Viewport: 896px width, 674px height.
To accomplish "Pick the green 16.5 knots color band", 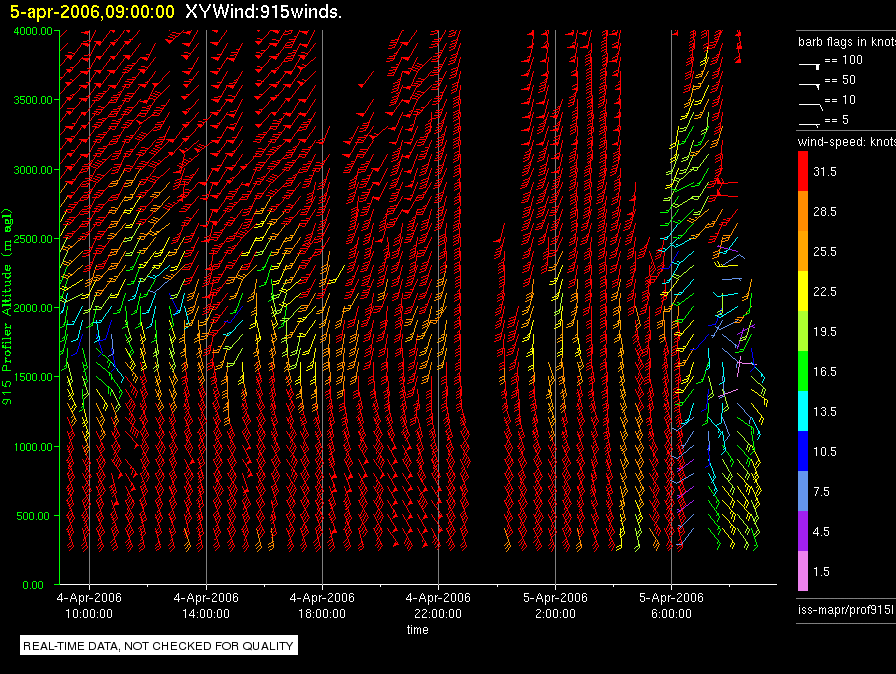I will [802, 371].
